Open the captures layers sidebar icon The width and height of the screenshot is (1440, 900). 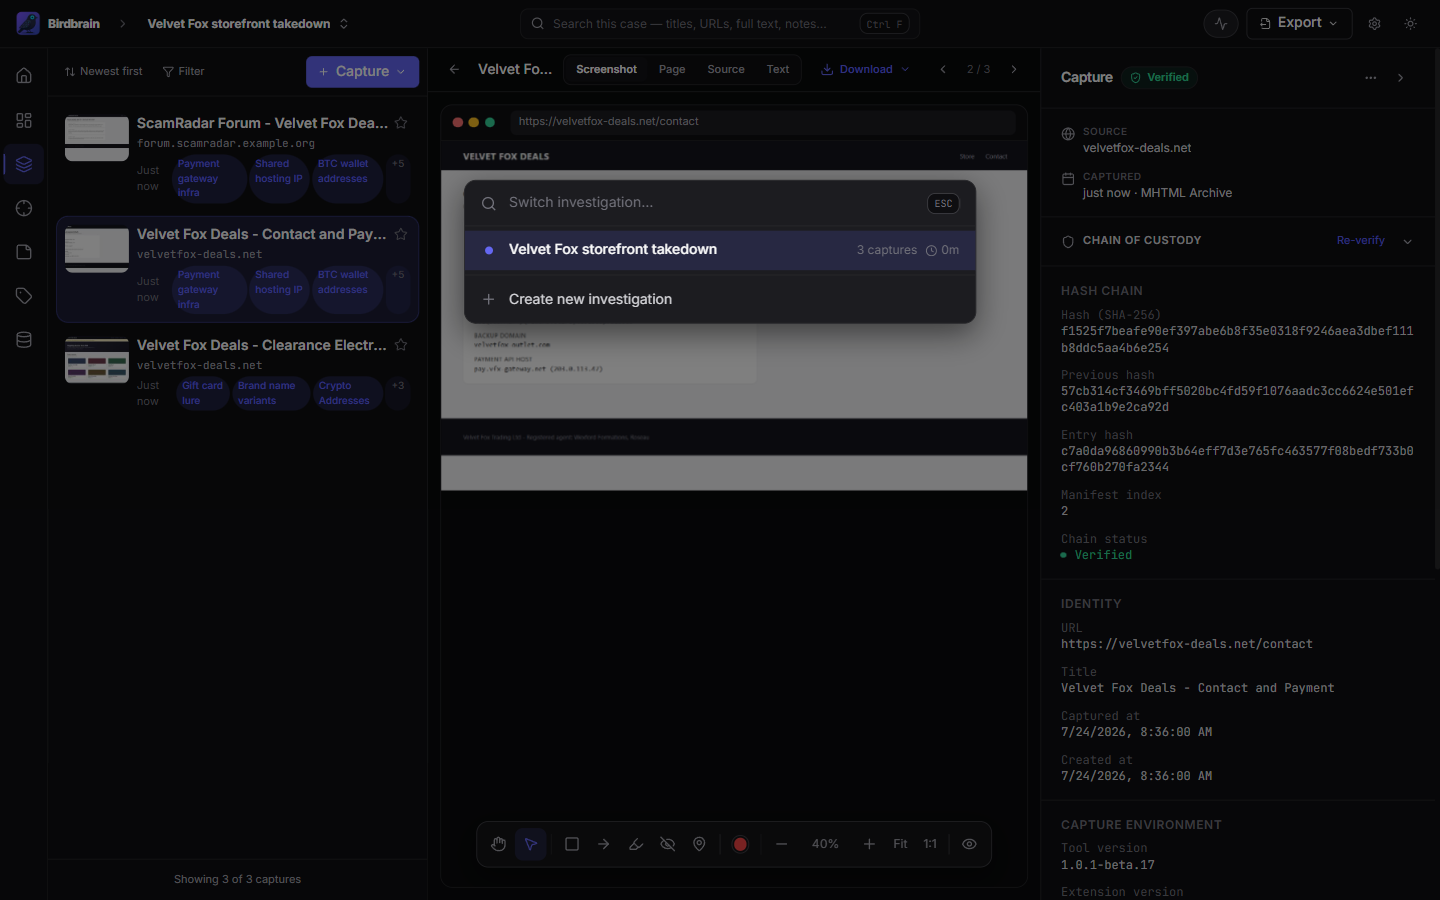24,164
